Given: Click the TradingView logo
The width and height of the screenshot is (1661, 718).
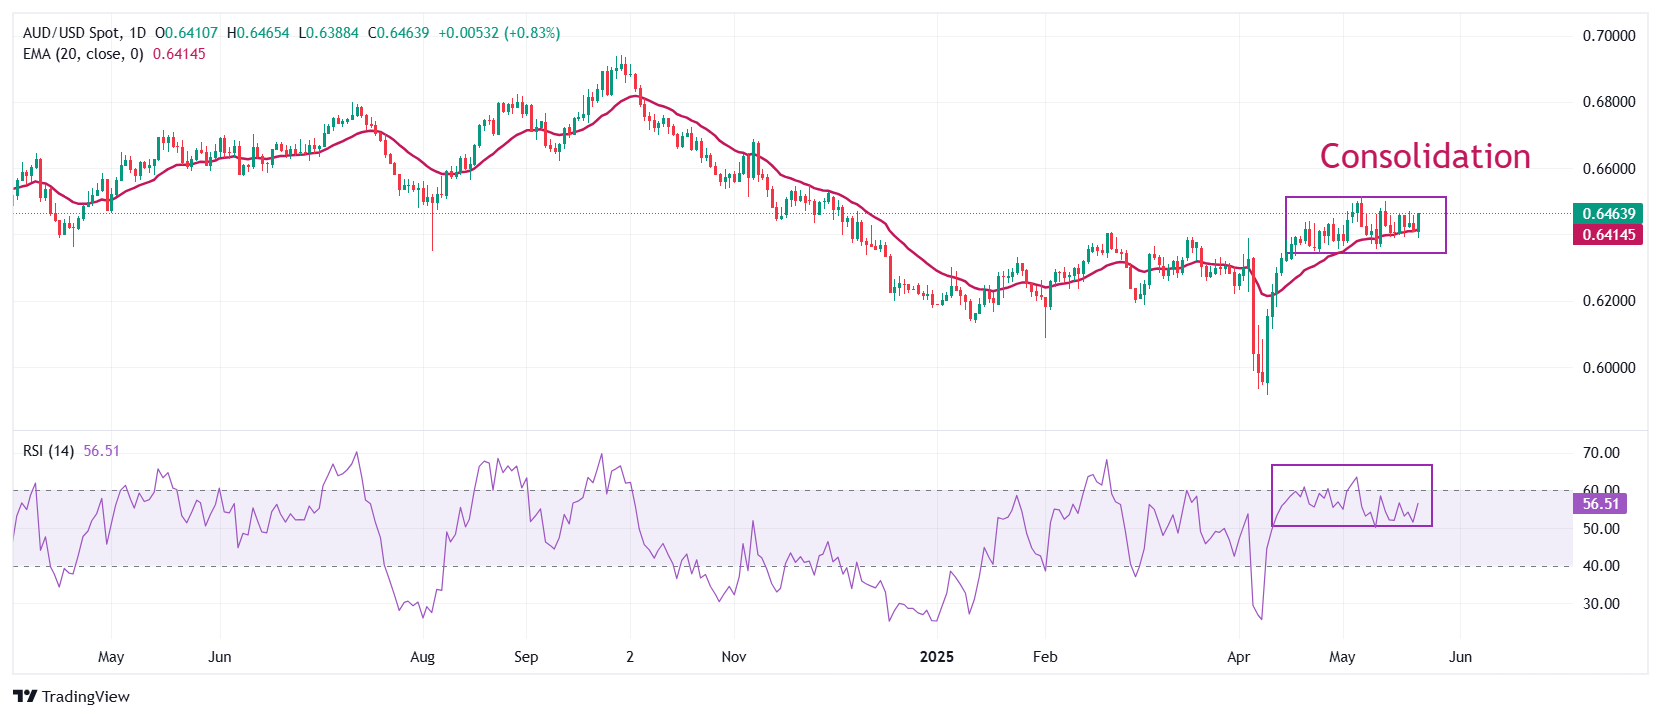Looking at the screenshot, I should (x=71, y=696).
